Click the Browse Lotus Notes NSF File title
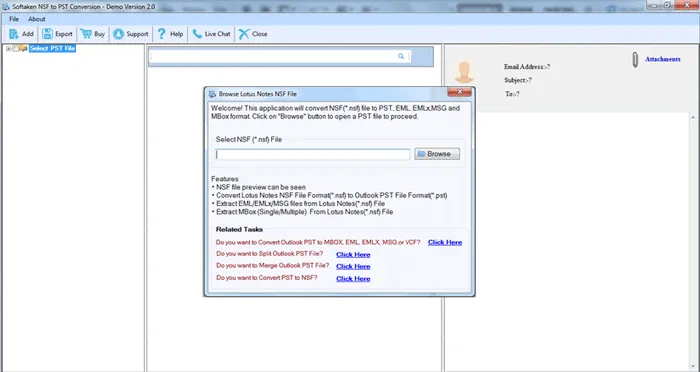Viewport: 700px width, 372px height. pyautogui.click(x=258, y=94)
